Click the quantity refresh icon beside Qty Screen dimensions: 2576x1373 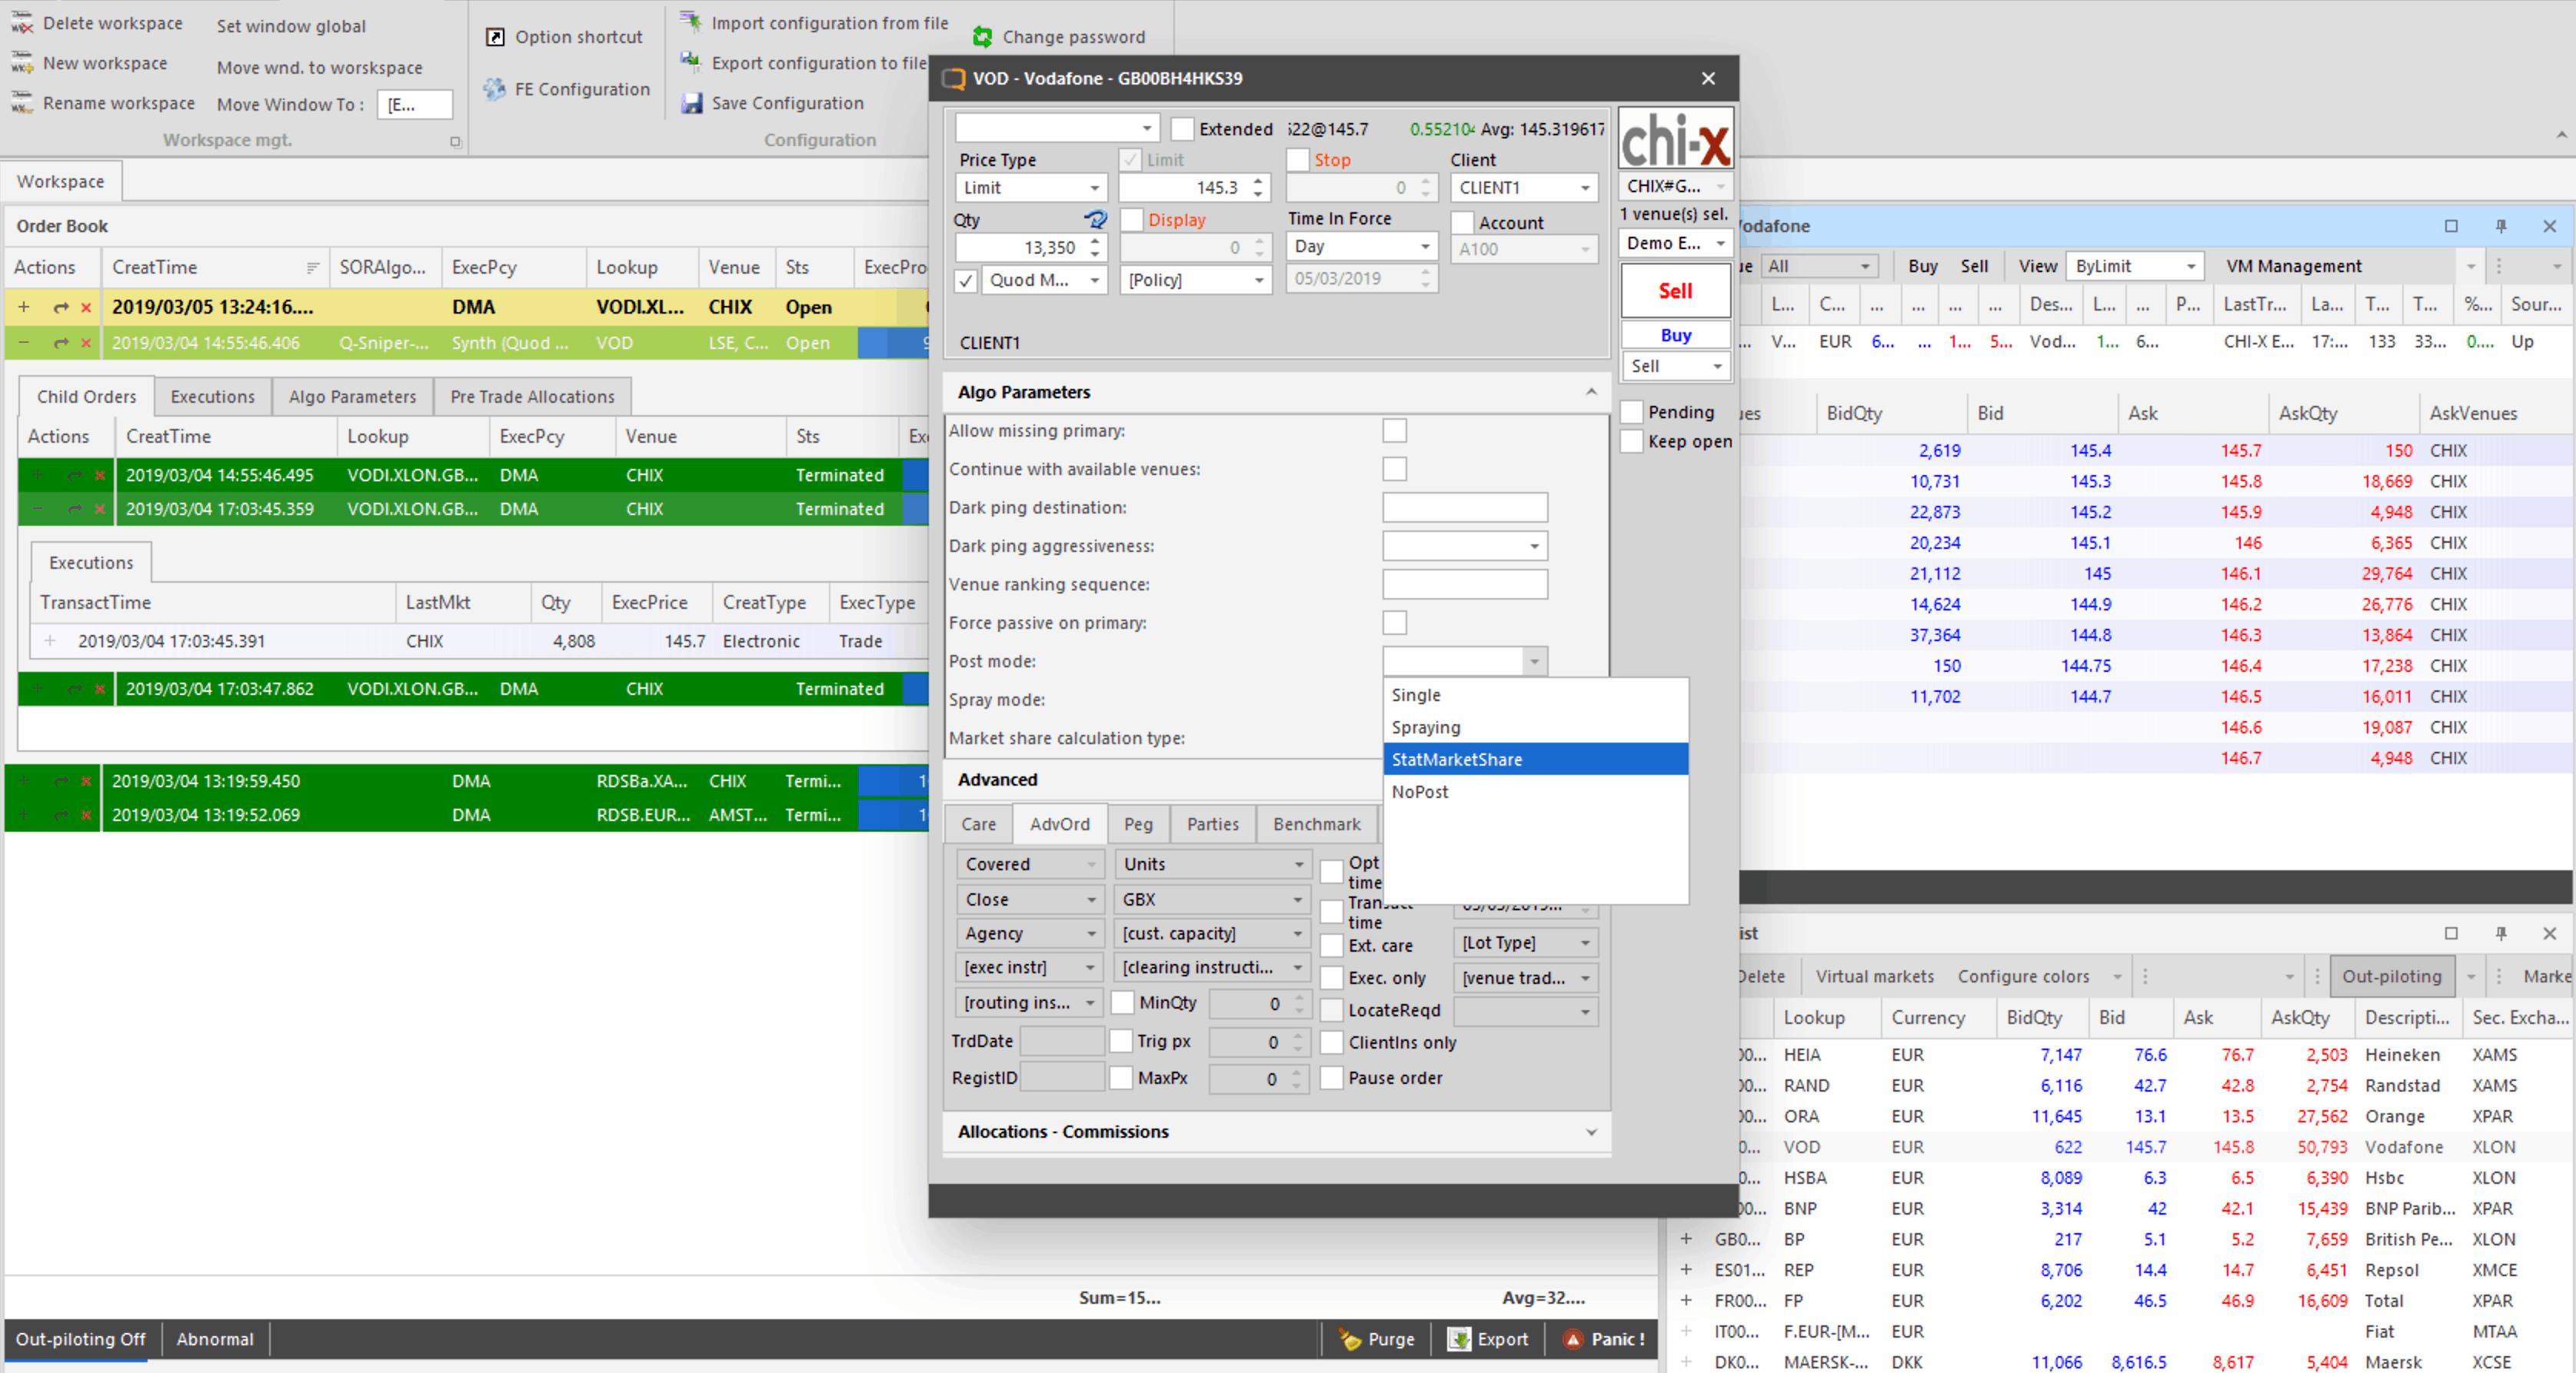[1095, 219]
